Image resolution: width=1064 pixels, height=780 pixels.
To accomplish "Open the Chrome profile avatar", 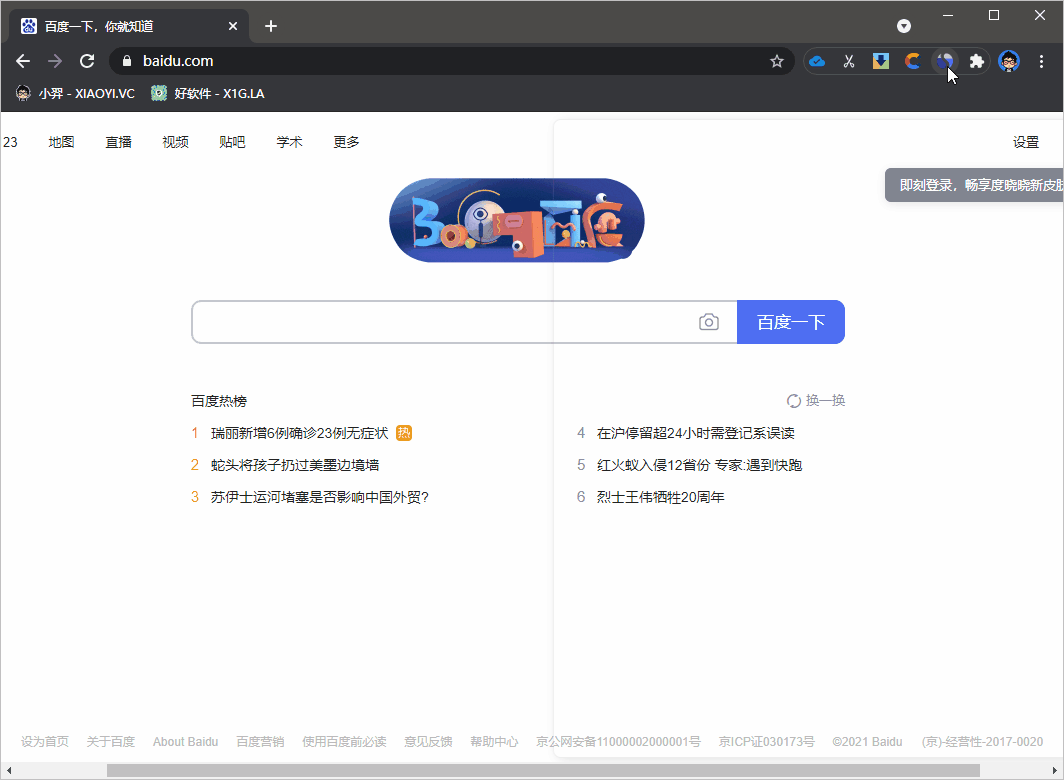I will pos(1009,61).
